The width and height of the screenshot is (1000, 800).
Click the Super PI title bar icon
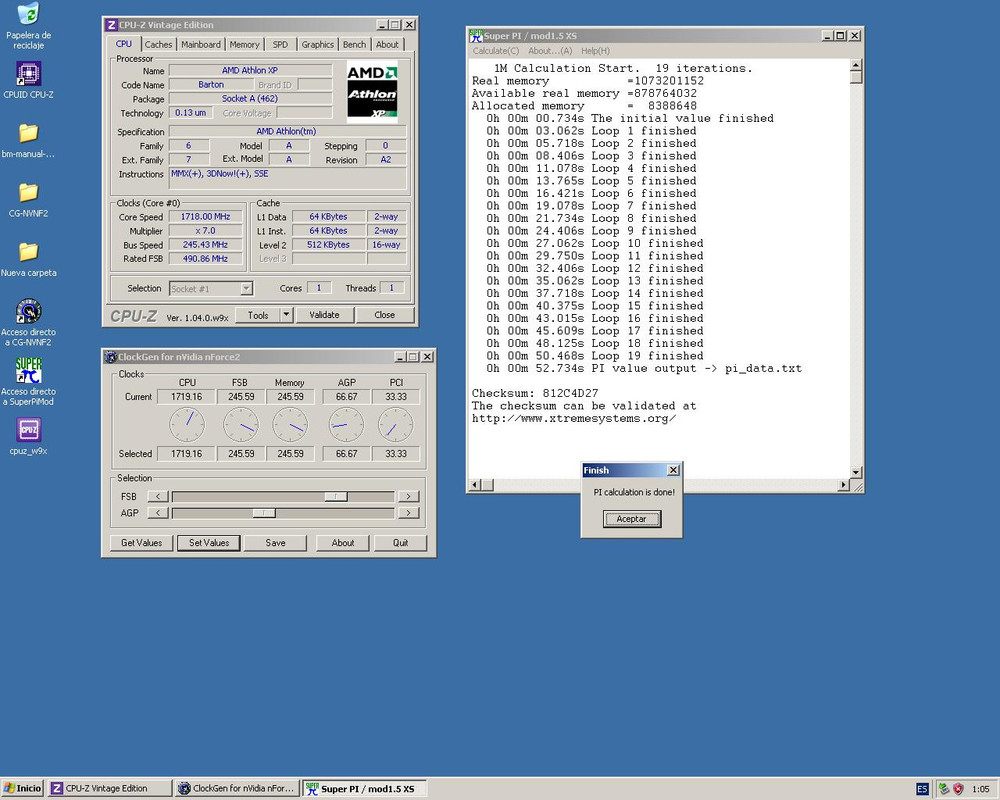[x=476, y=36]
